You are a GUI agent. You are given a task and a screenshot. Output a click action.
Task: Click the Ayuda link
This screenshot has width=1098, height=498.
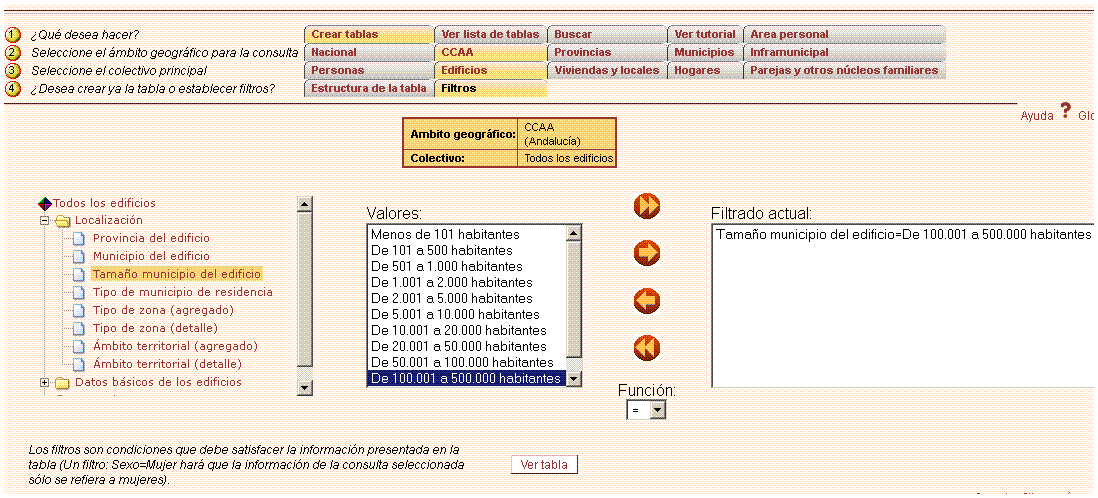tap(1036, 116)
